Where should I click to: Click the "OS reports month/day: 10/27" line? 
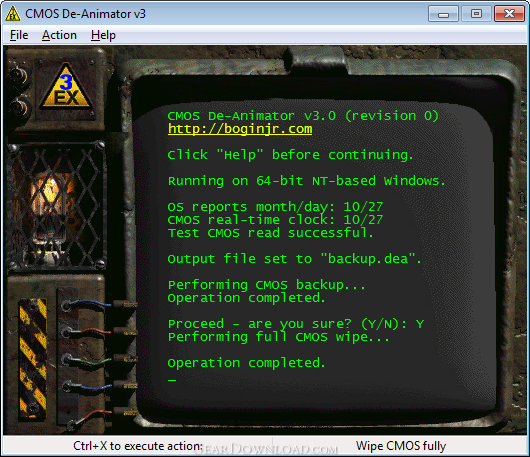coord(275,207)
